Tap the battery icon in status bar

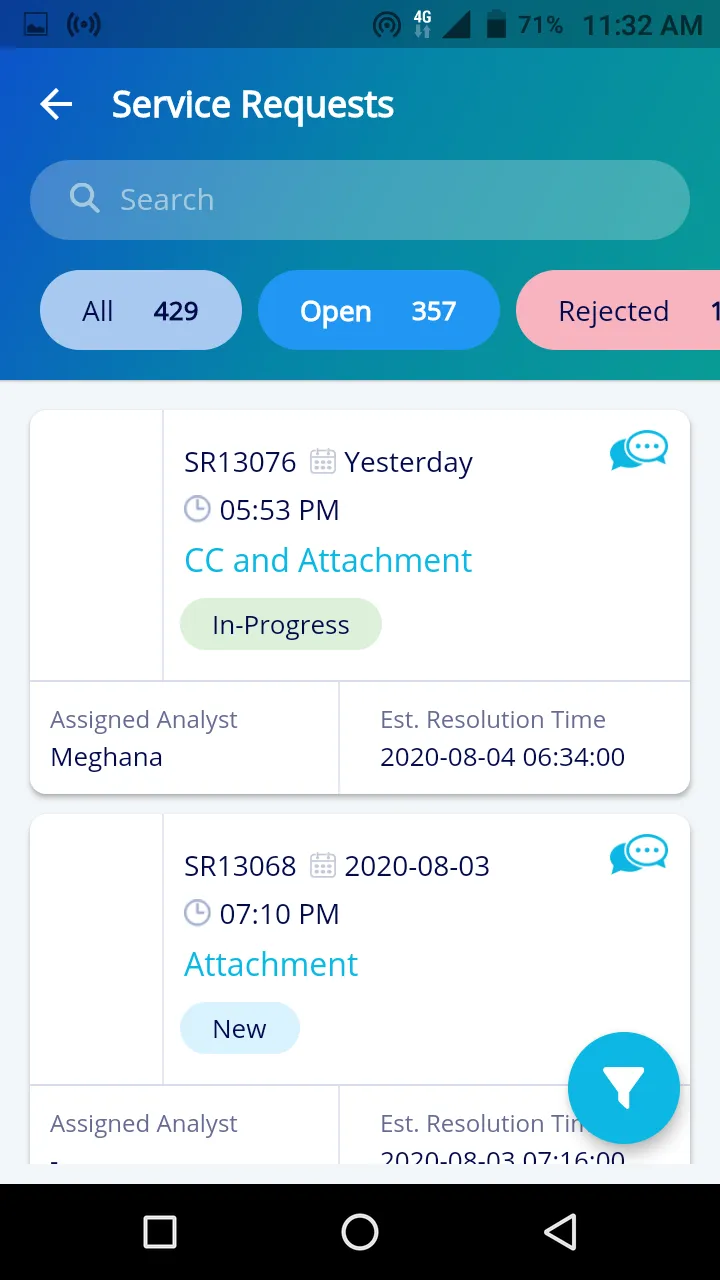(495, 24)
